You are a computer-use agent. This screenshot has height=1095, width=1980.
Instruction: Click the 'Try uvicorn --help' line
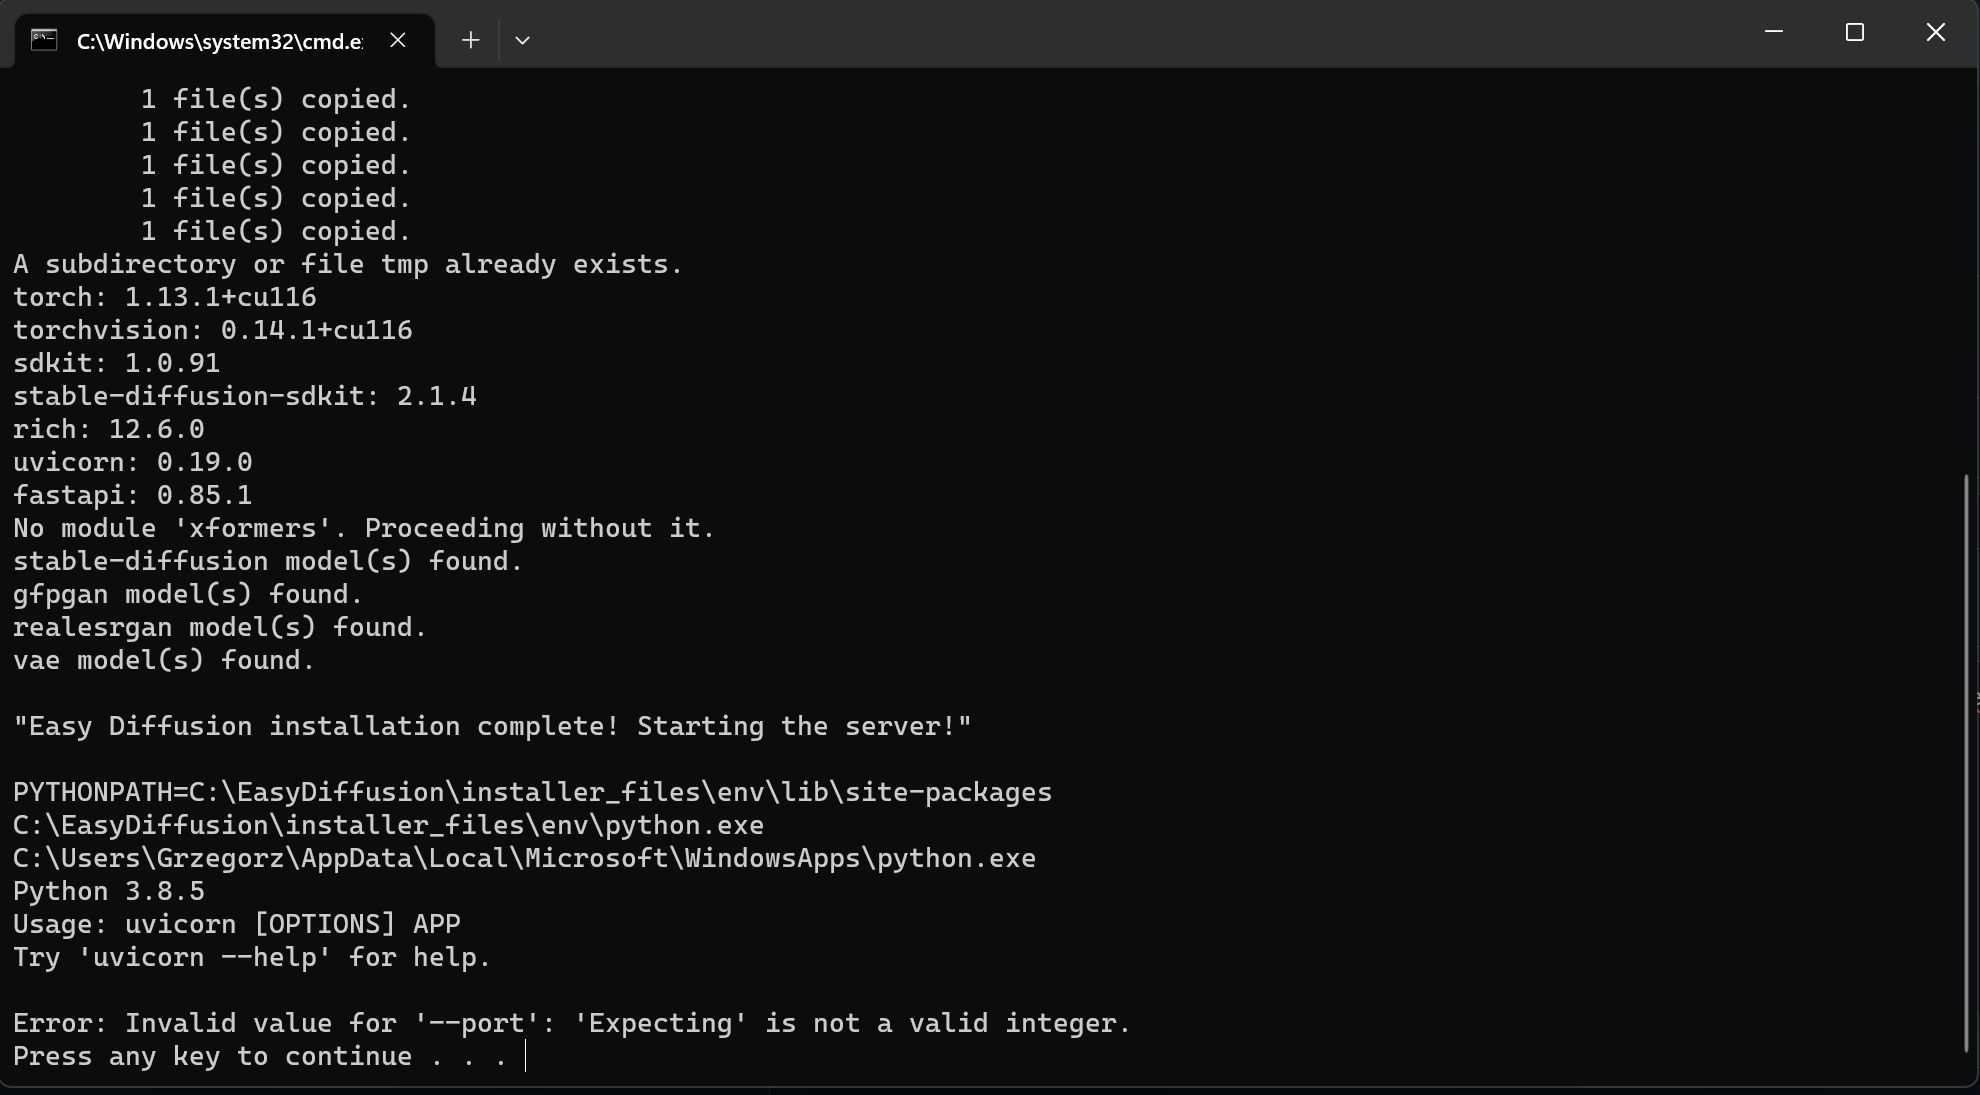(x=250, y=957)
